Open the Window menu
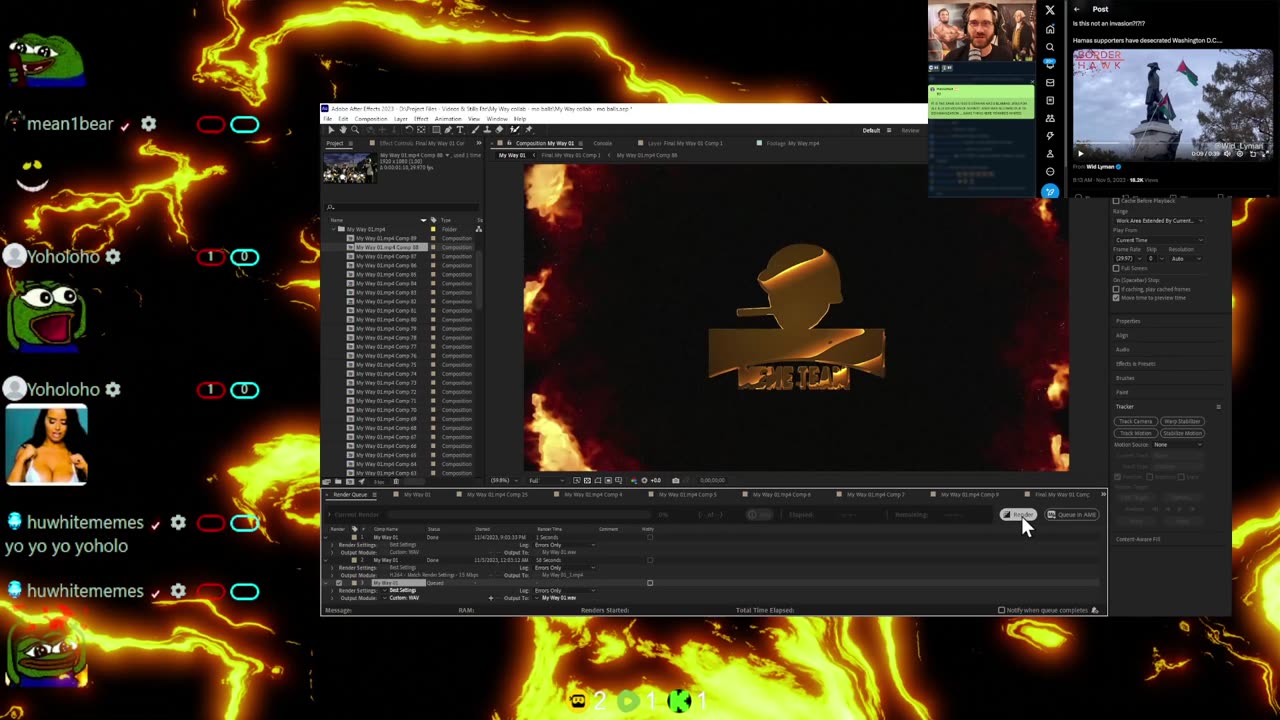1280x720 pixels. (x=497, y=119)
